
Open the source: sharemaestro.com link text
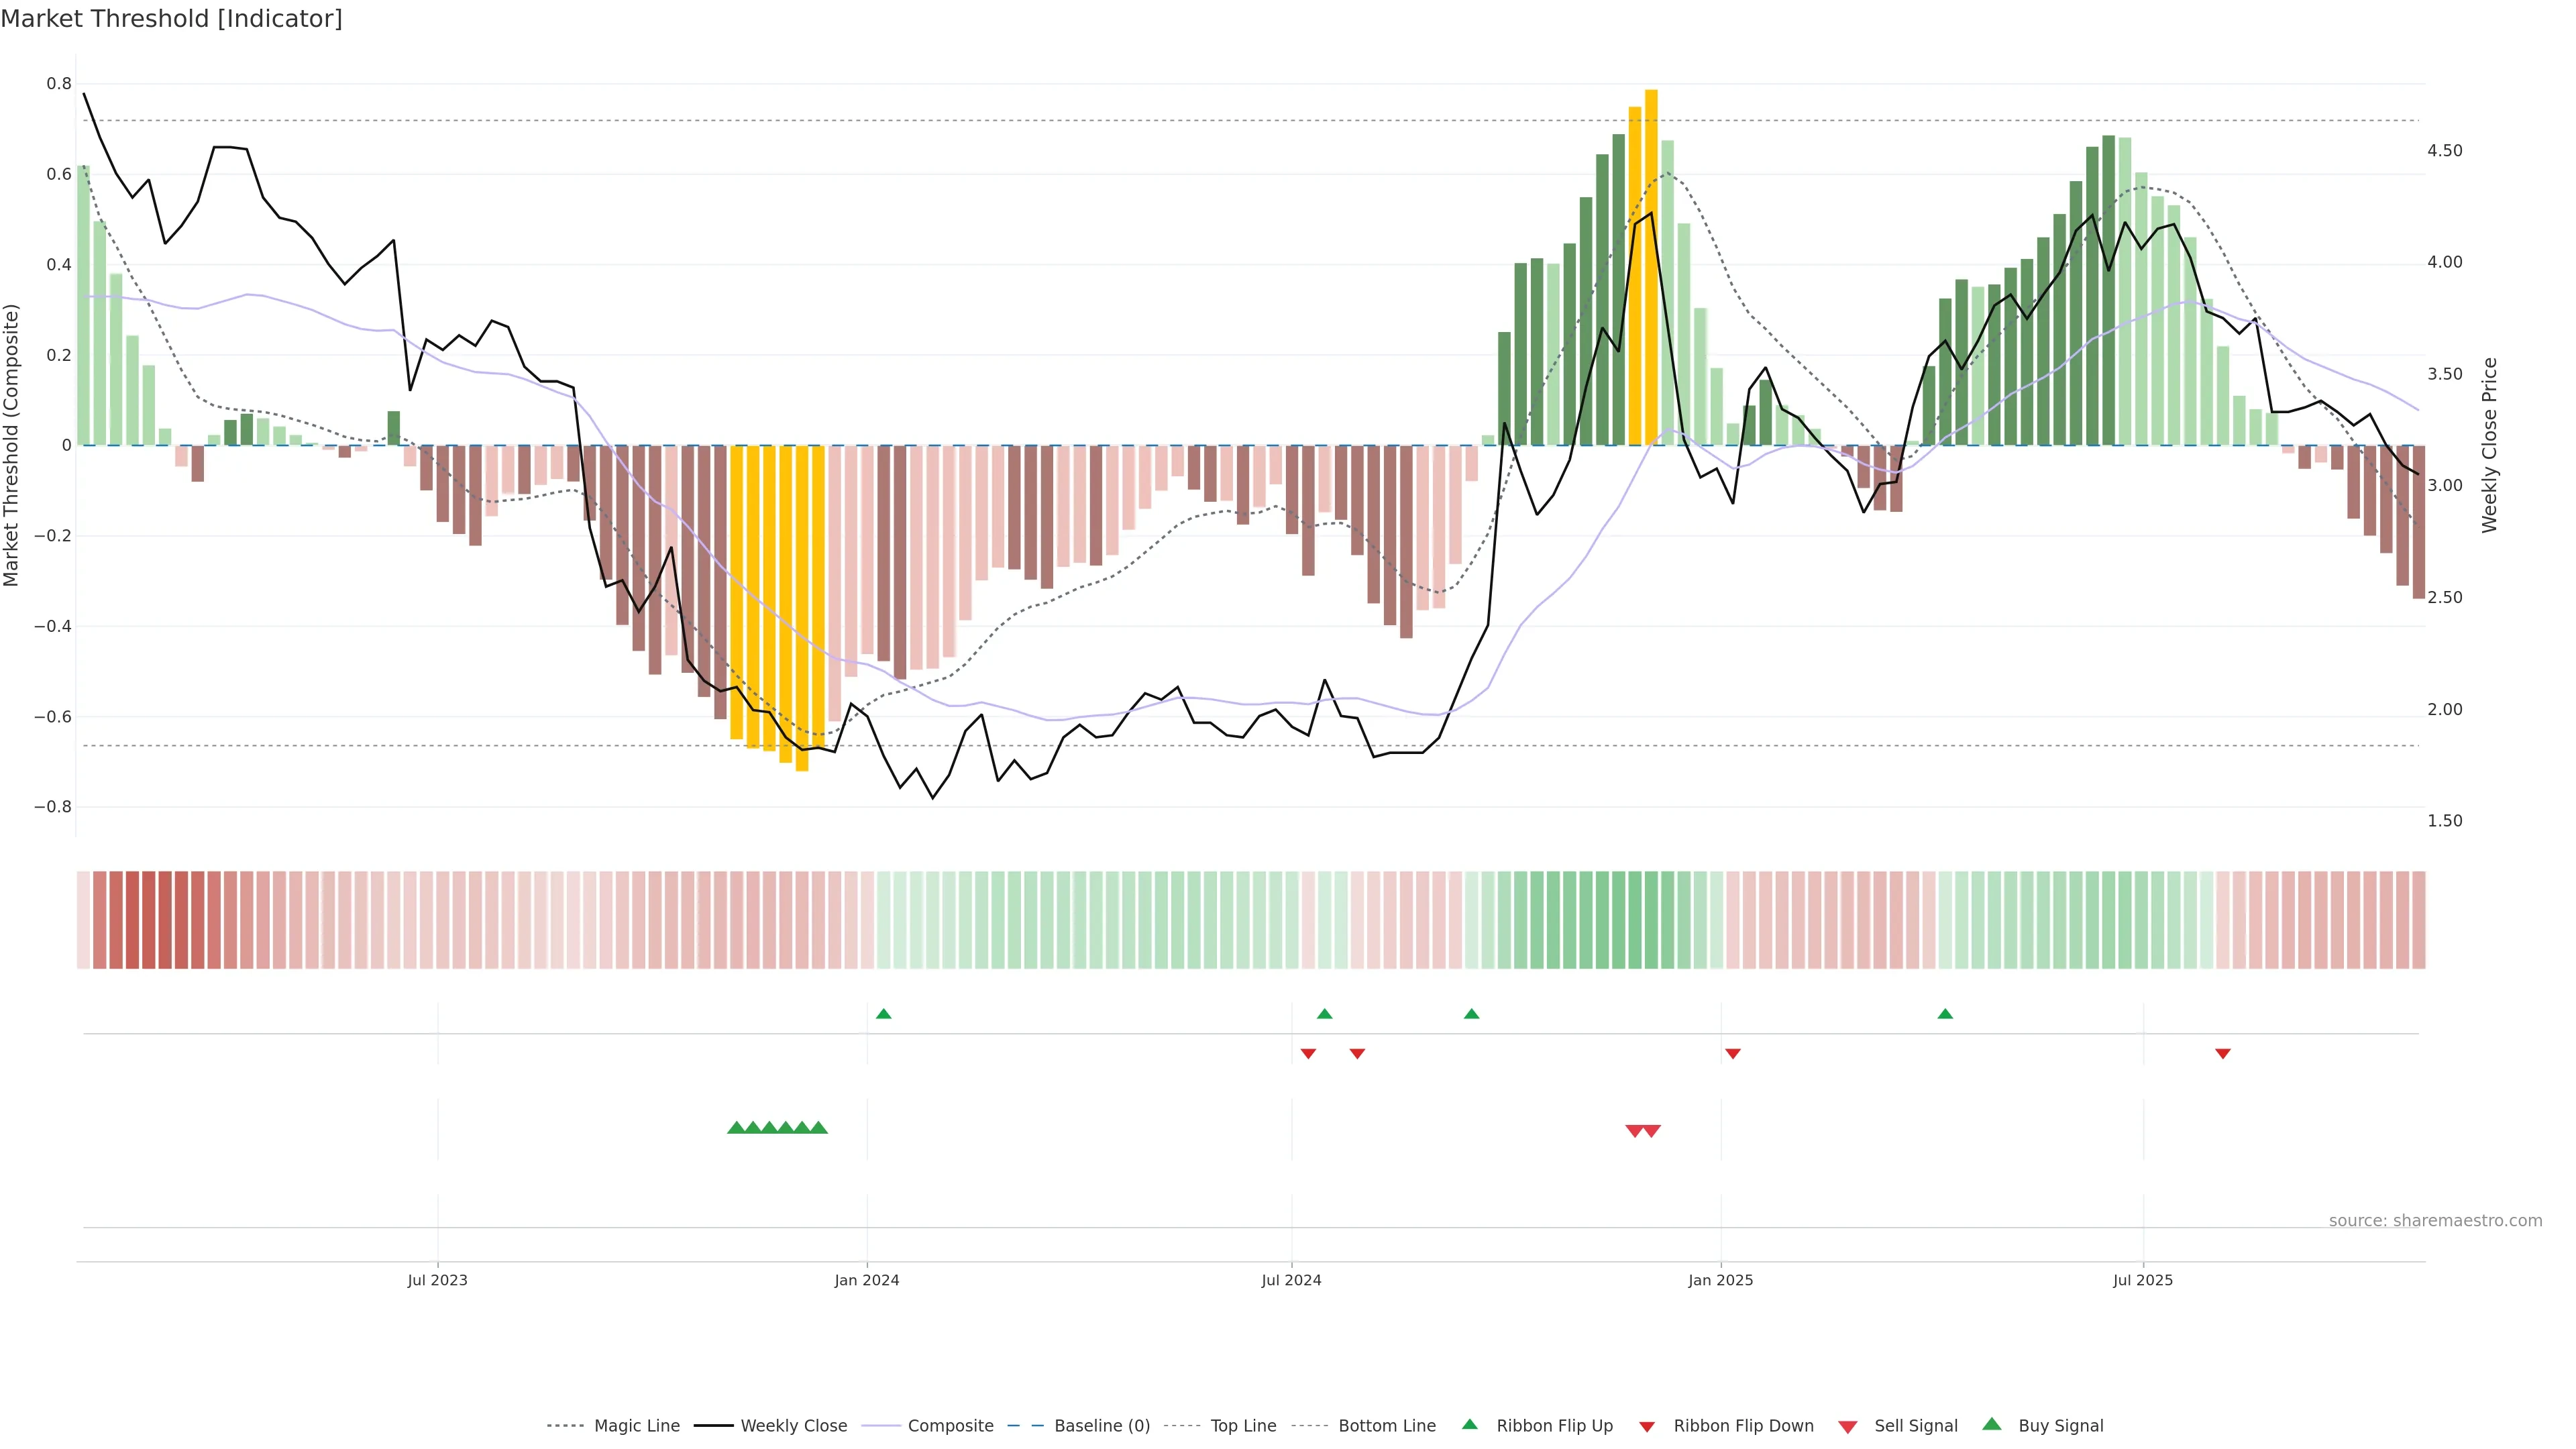2435,1221
